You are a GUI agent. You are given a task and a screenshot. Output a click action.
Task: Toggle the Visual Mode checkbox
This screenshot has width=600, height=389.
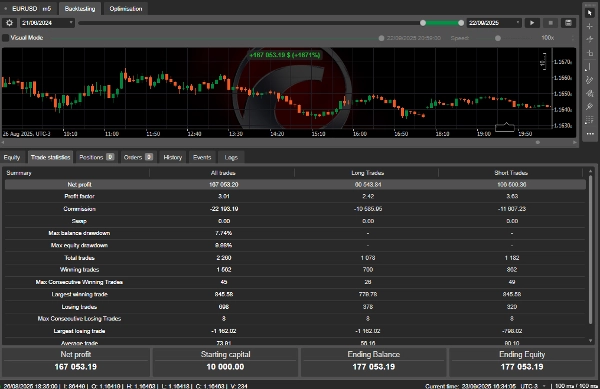(5, 38)
